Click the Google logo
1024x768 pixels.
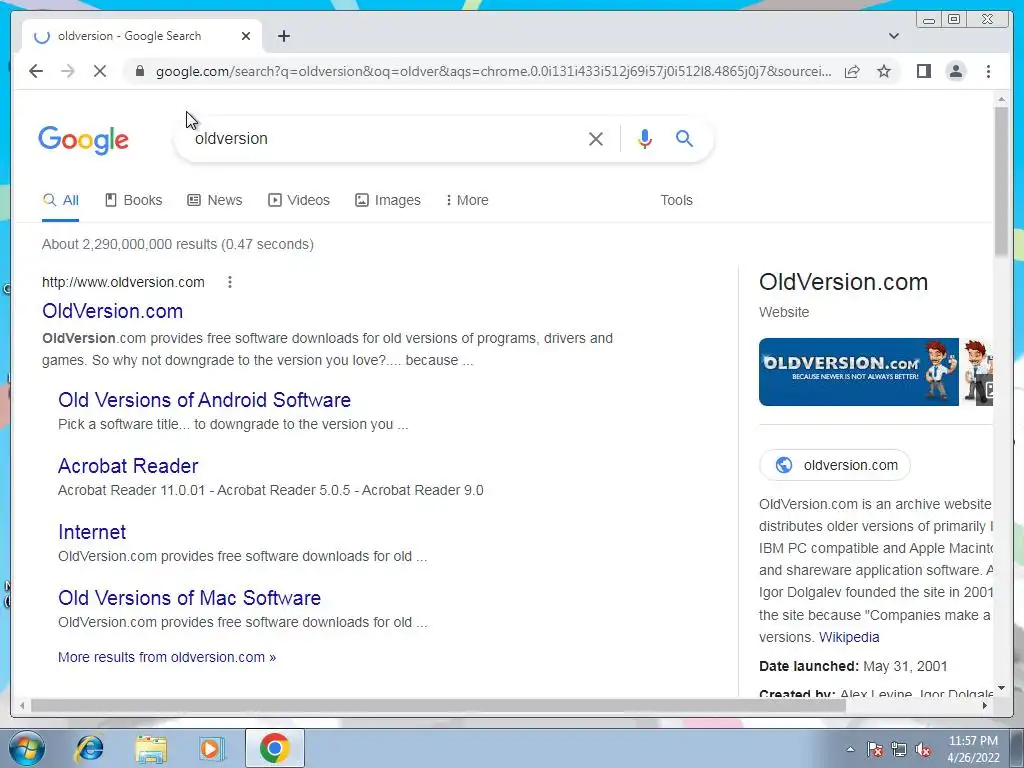[84, 140]
